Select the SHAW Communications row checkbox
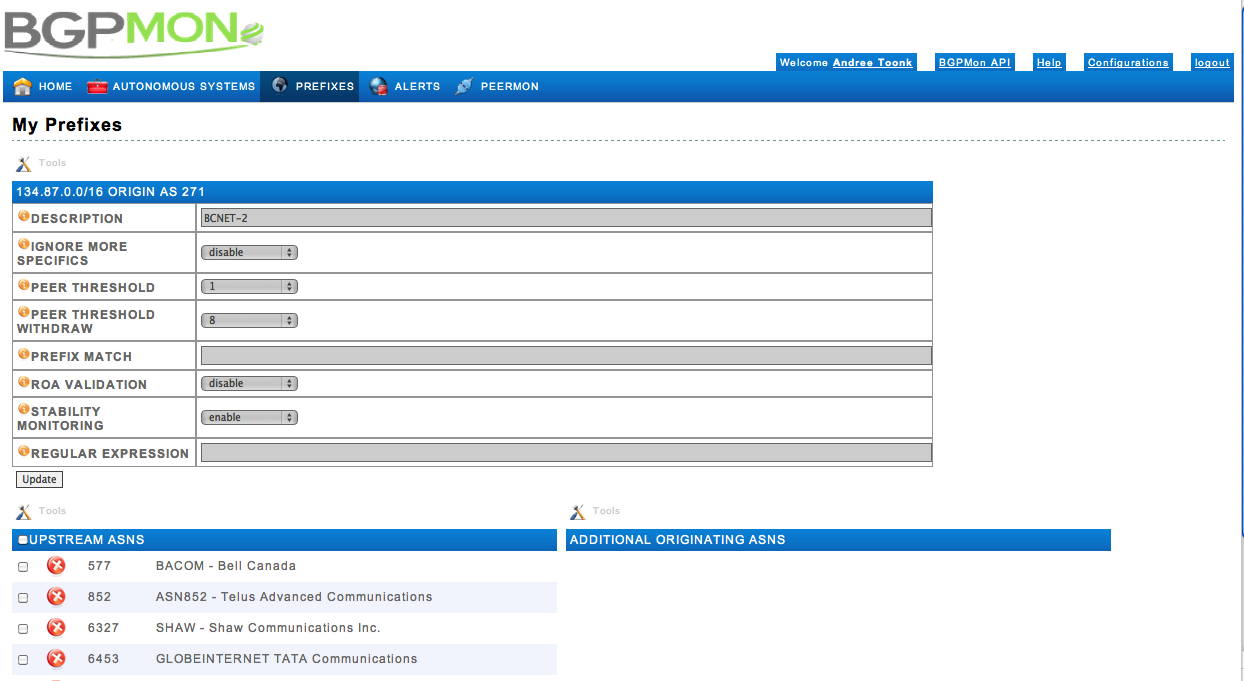The height and width of the screenshot is (681, 1244). [x=23, y=629]
